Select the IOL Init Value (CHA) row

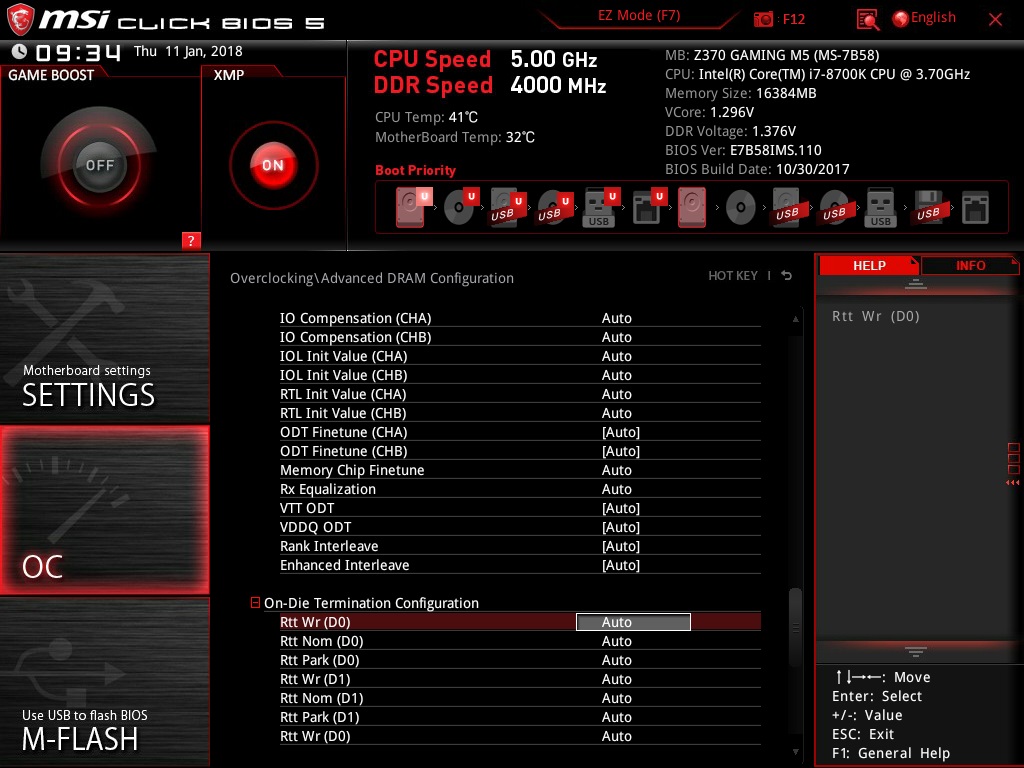[x=520, y=356]
